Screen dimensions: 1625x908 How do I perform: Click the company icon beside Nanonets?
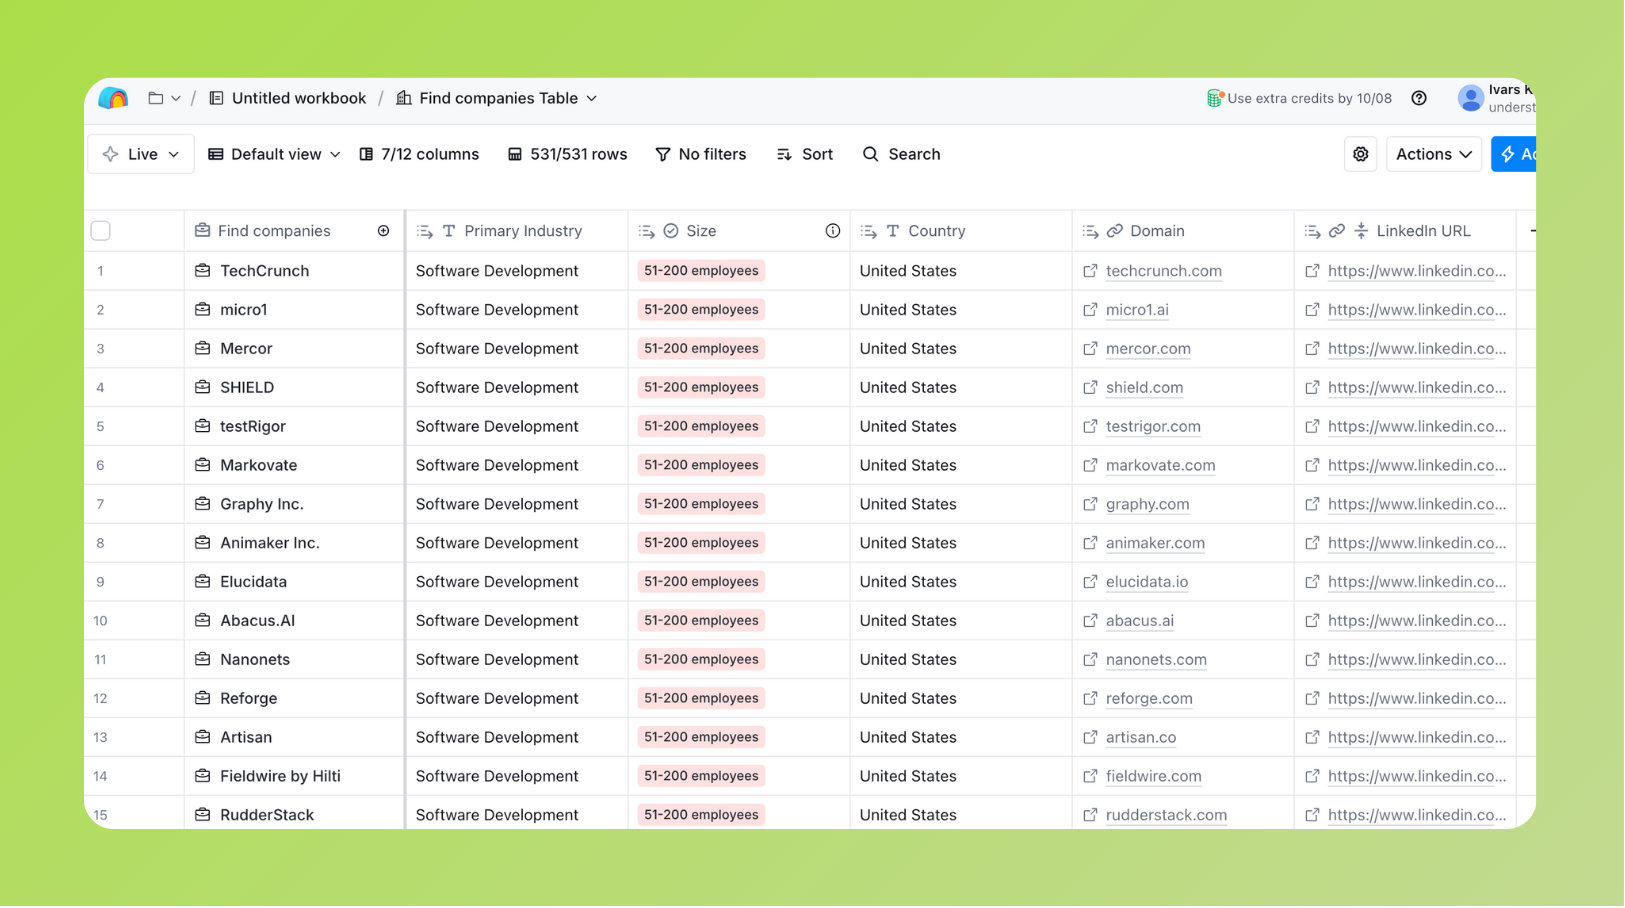point(202,659)
